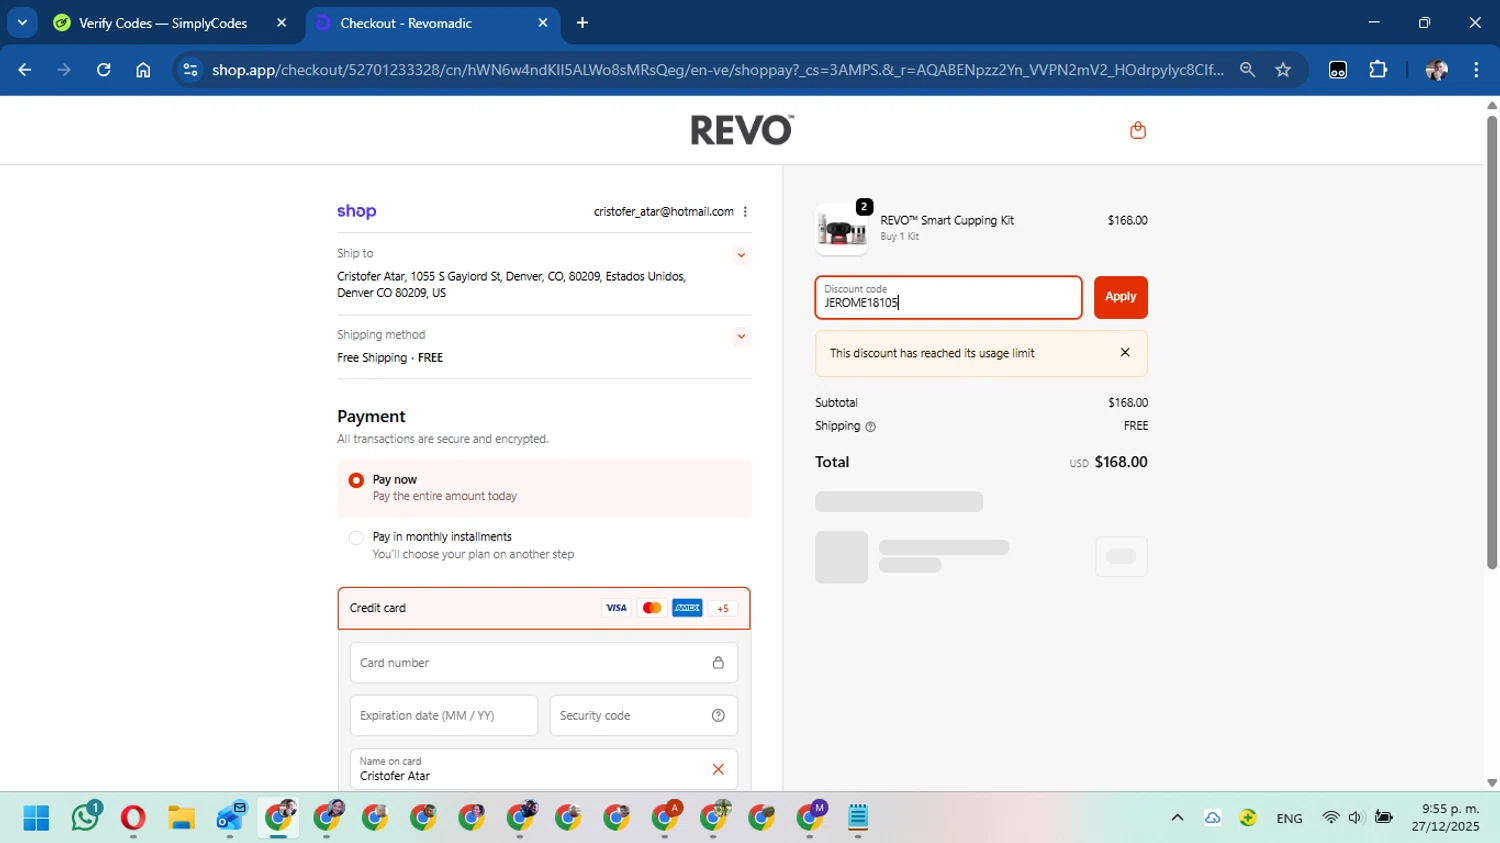This screenshot has height=843, width=1500.
Task: Click the address bar URL
Action: click(717, 70)
